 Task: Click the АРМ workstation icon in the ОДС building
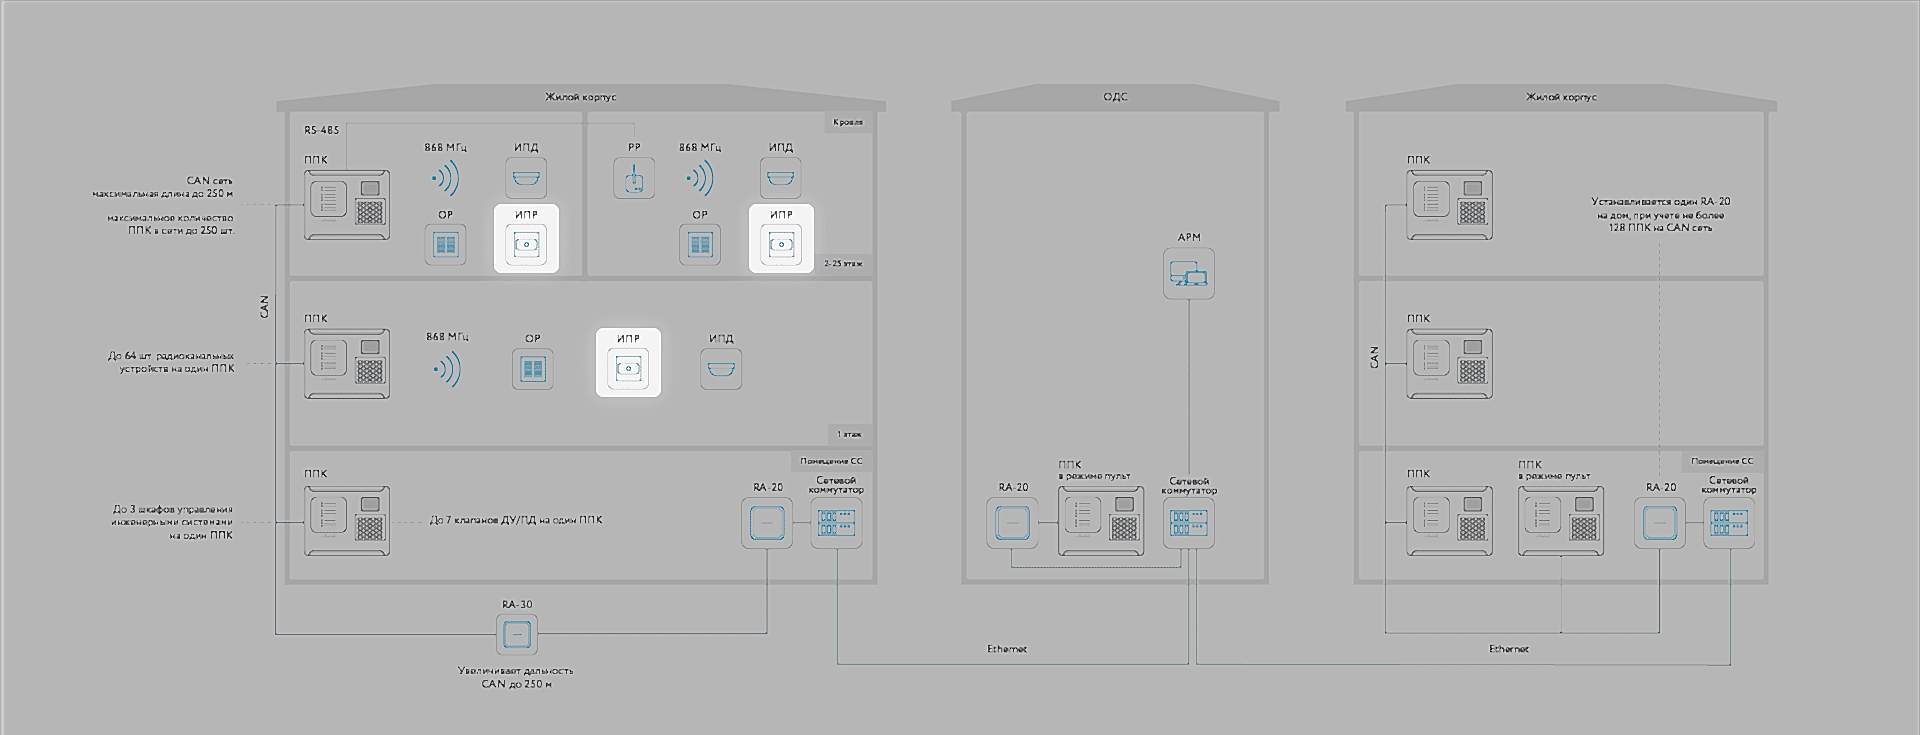(1189, 273)
